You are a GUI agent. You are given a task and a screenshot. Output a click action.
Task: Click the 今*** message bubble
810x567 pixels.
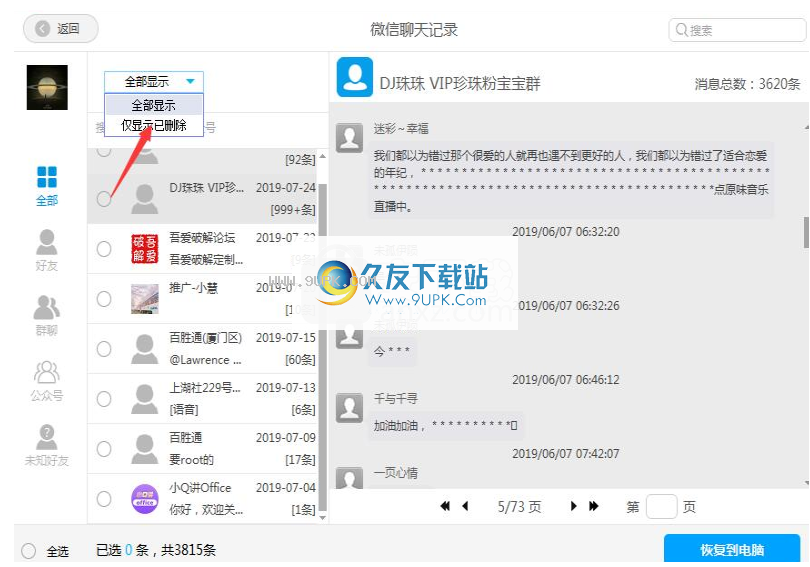pos(392,351)
